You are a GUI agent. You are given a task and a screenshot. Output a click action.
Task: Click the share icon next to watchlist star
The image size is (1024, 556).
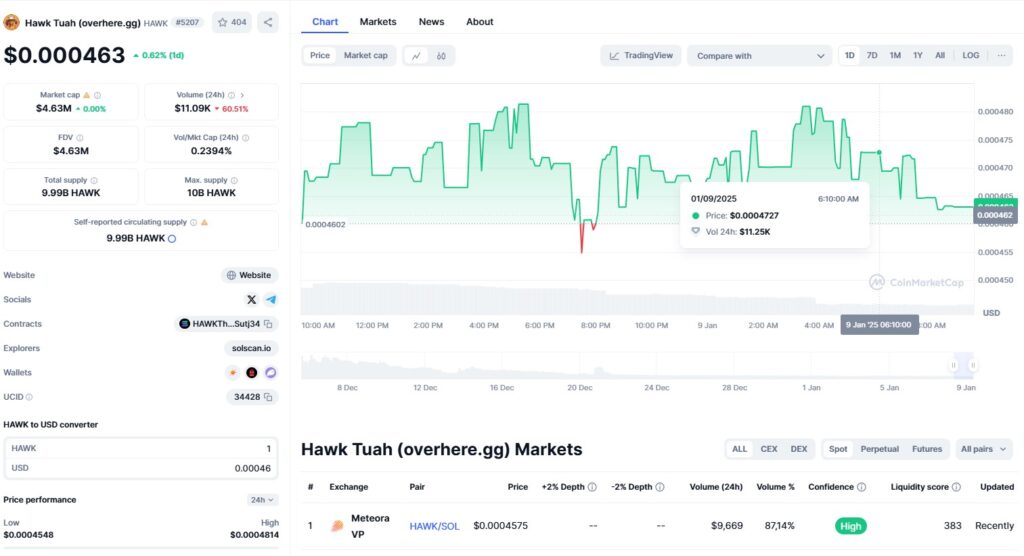coord(268,22)
